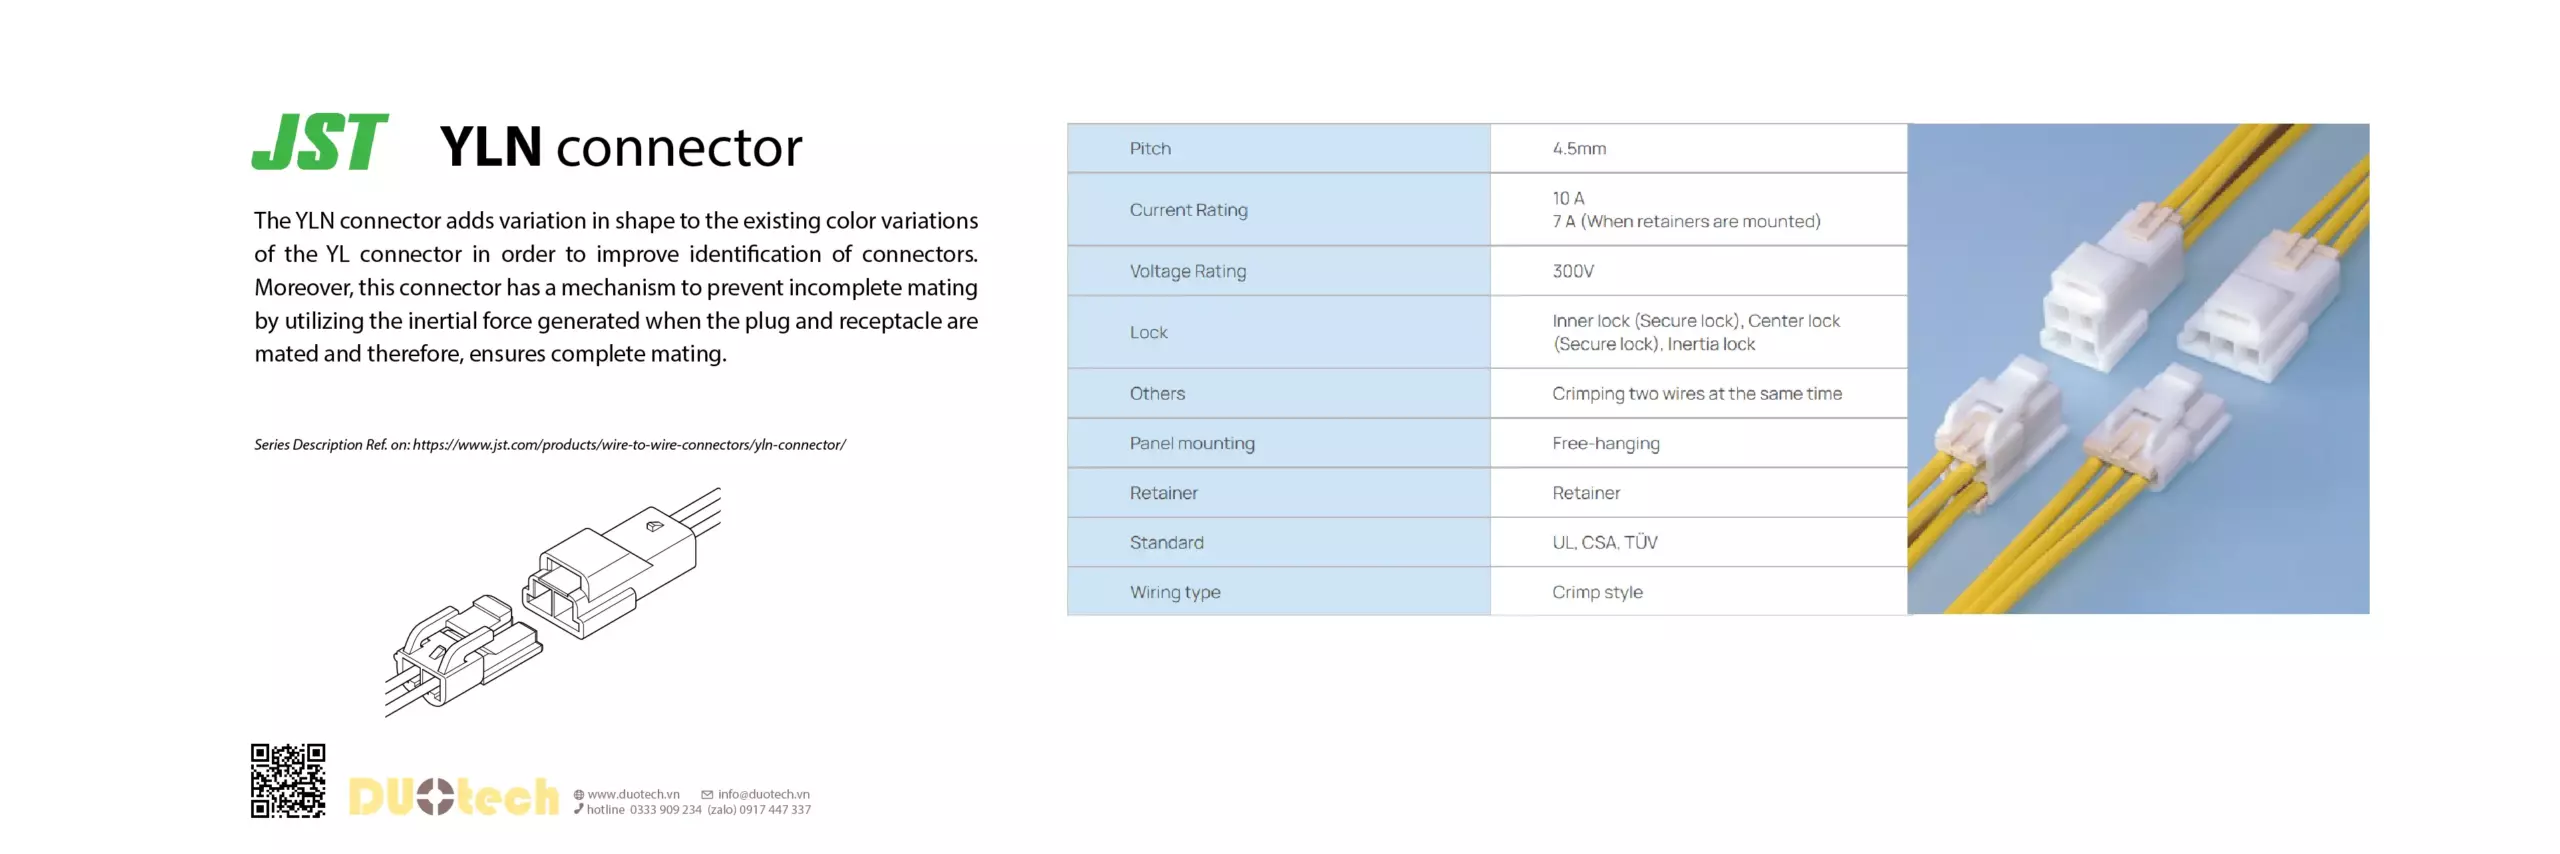Click the envelope icon beside info@duotech.vn

(707, 795)
